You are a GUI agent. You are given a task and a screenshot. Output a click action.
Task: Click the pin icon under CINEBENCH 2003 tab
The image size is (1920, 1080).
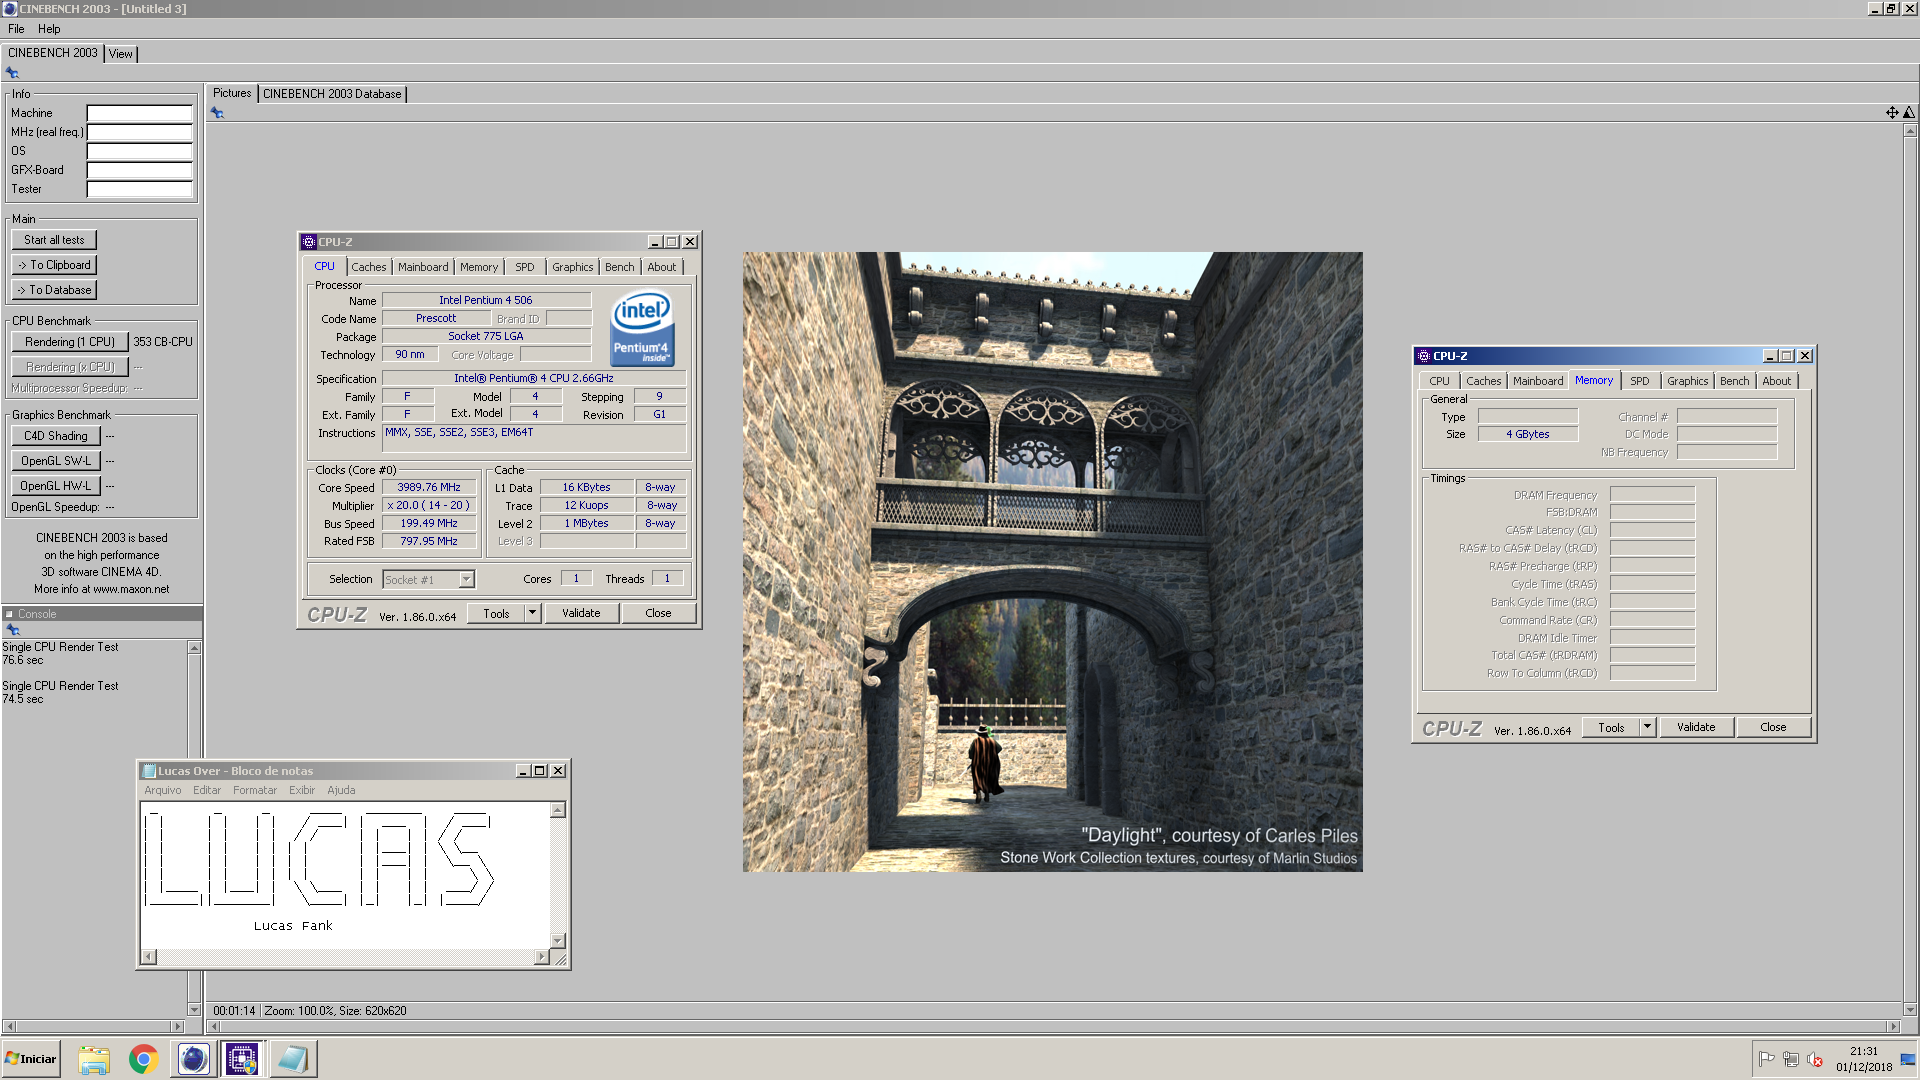(12, 73)
